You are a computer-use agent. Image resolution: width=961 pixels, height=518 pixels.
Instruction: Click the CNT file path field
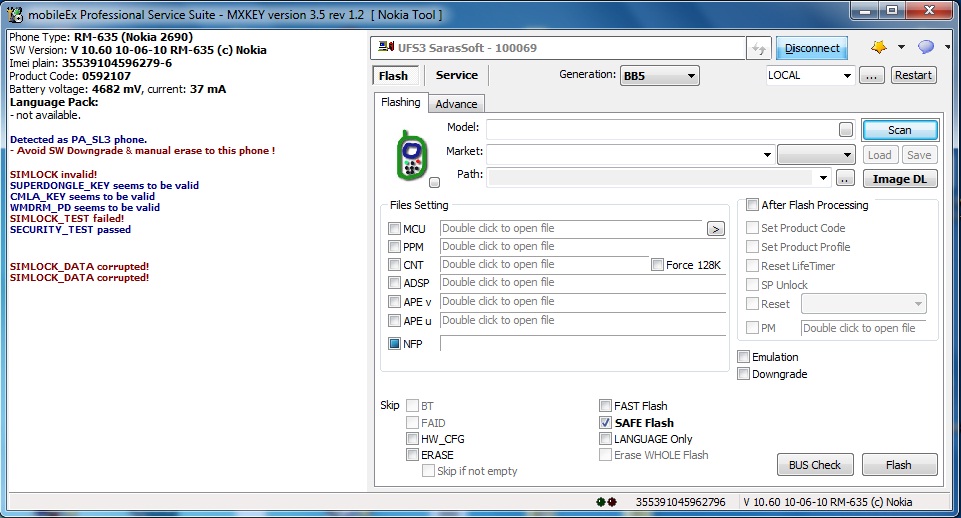coord(544,265)
